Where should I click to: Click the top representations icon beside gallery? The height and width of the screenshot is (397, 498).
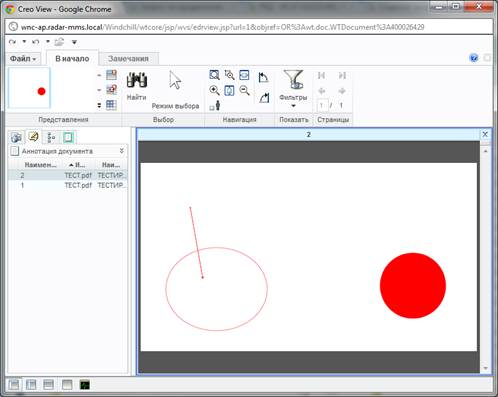pyautogui.click(x=111, y=75)
